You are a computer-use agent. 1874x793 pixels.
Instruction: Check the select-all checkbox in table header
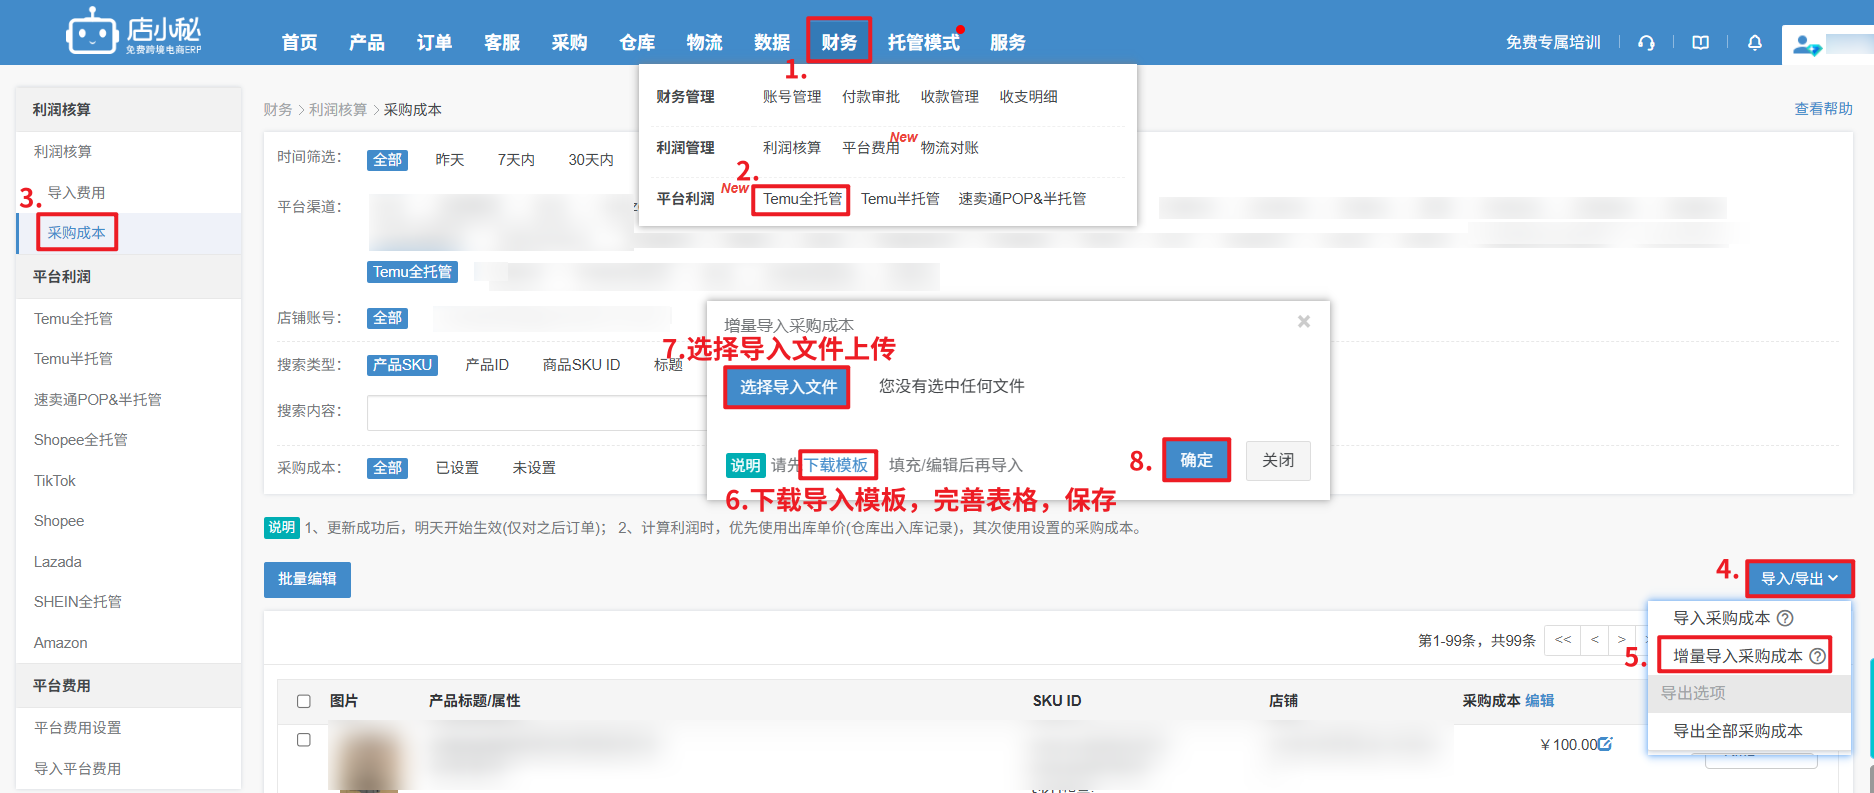point(304,701)
